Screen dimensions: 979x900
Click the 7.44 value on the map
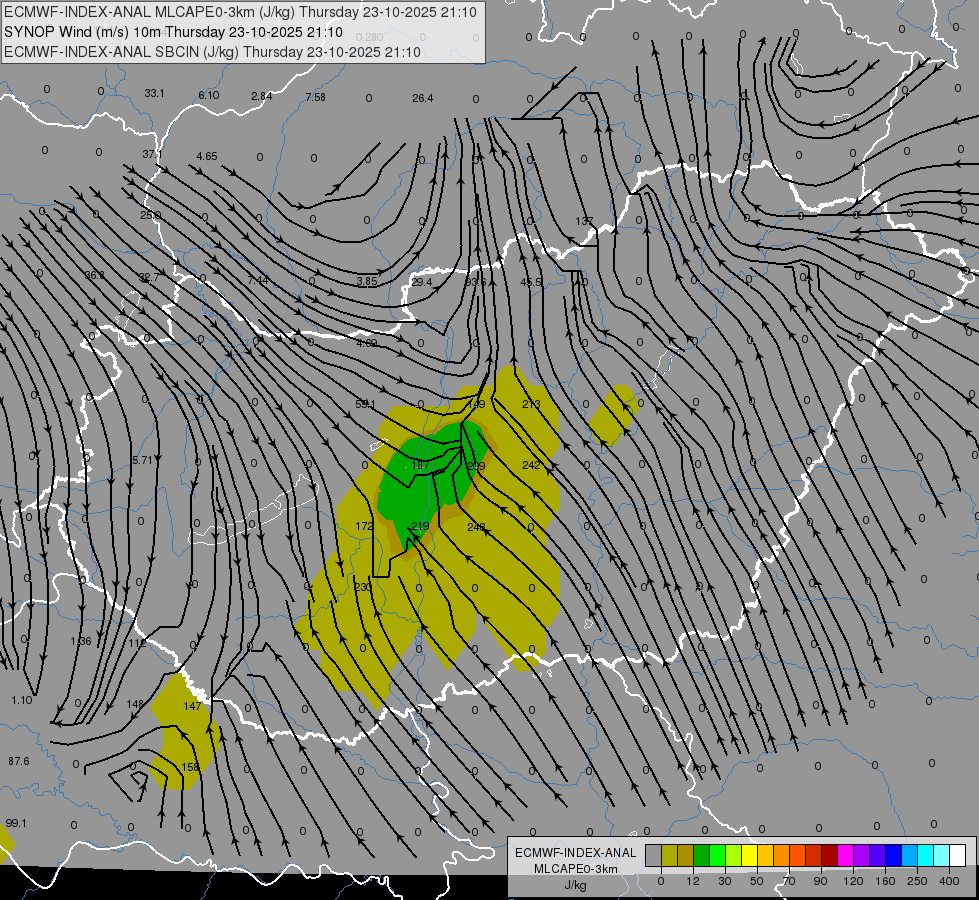click(257, 280)
